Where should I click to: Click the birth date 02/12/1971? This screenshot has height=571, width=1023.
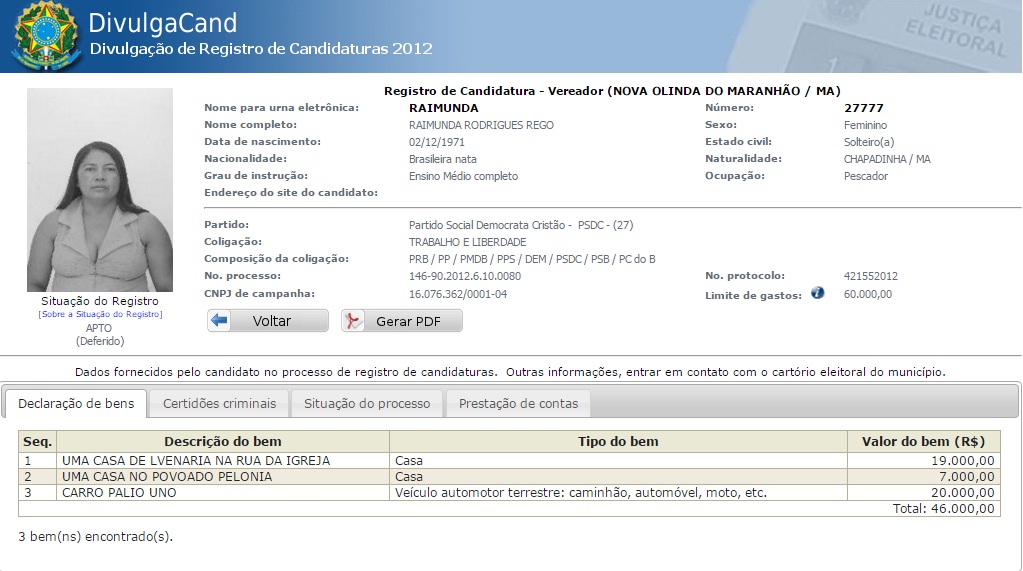pyautogui.click(x=436, y=142)
